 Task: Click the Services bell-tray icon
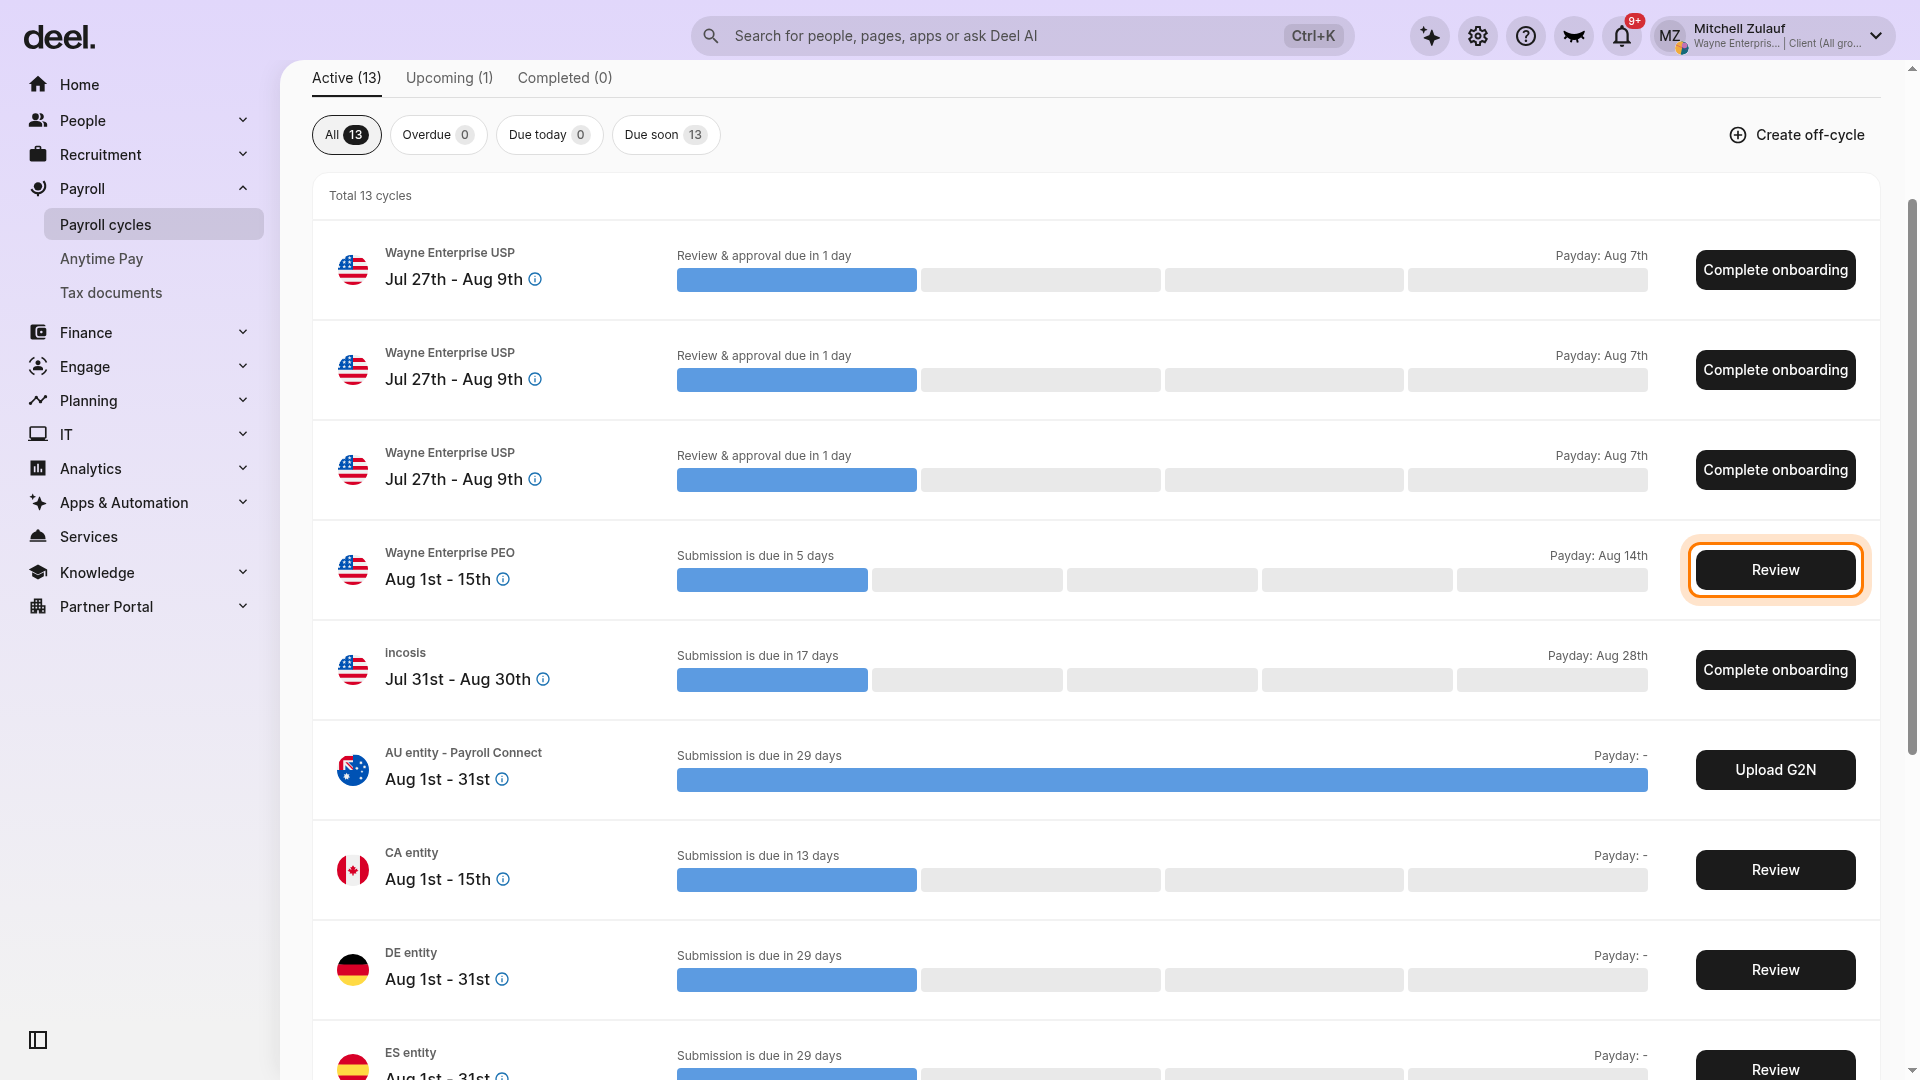click(x=38, y=537)
